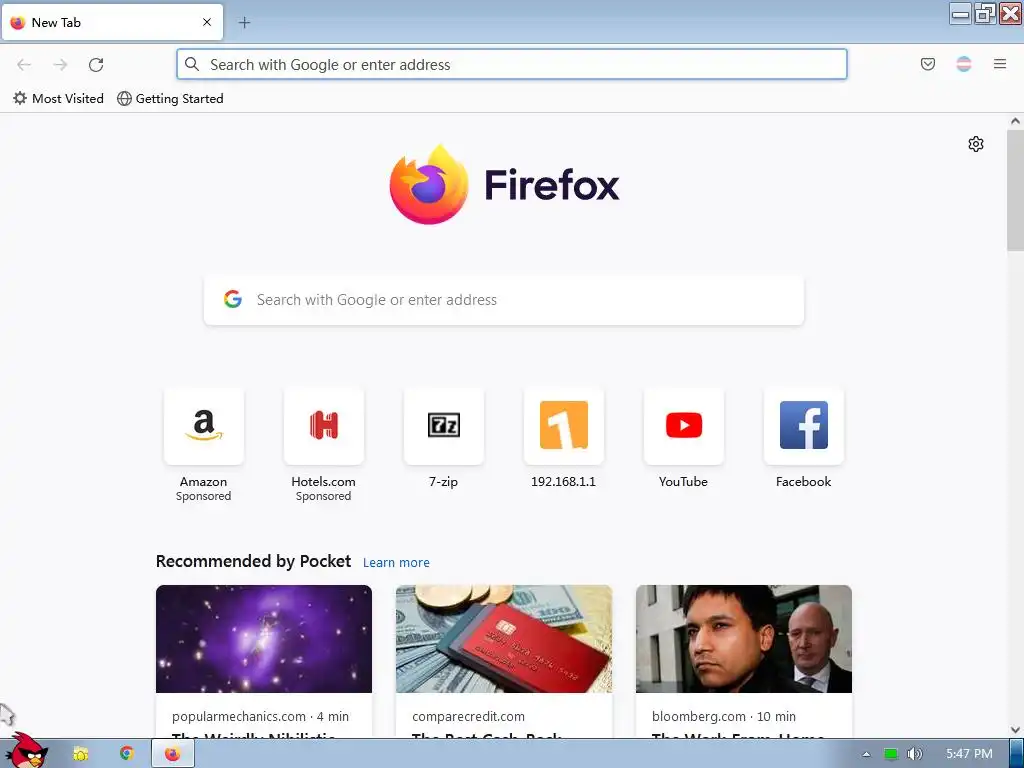The width and height of the screenshot is (1024, 768).
Task: Click the volume speaker tray icon
Action: 915,754
